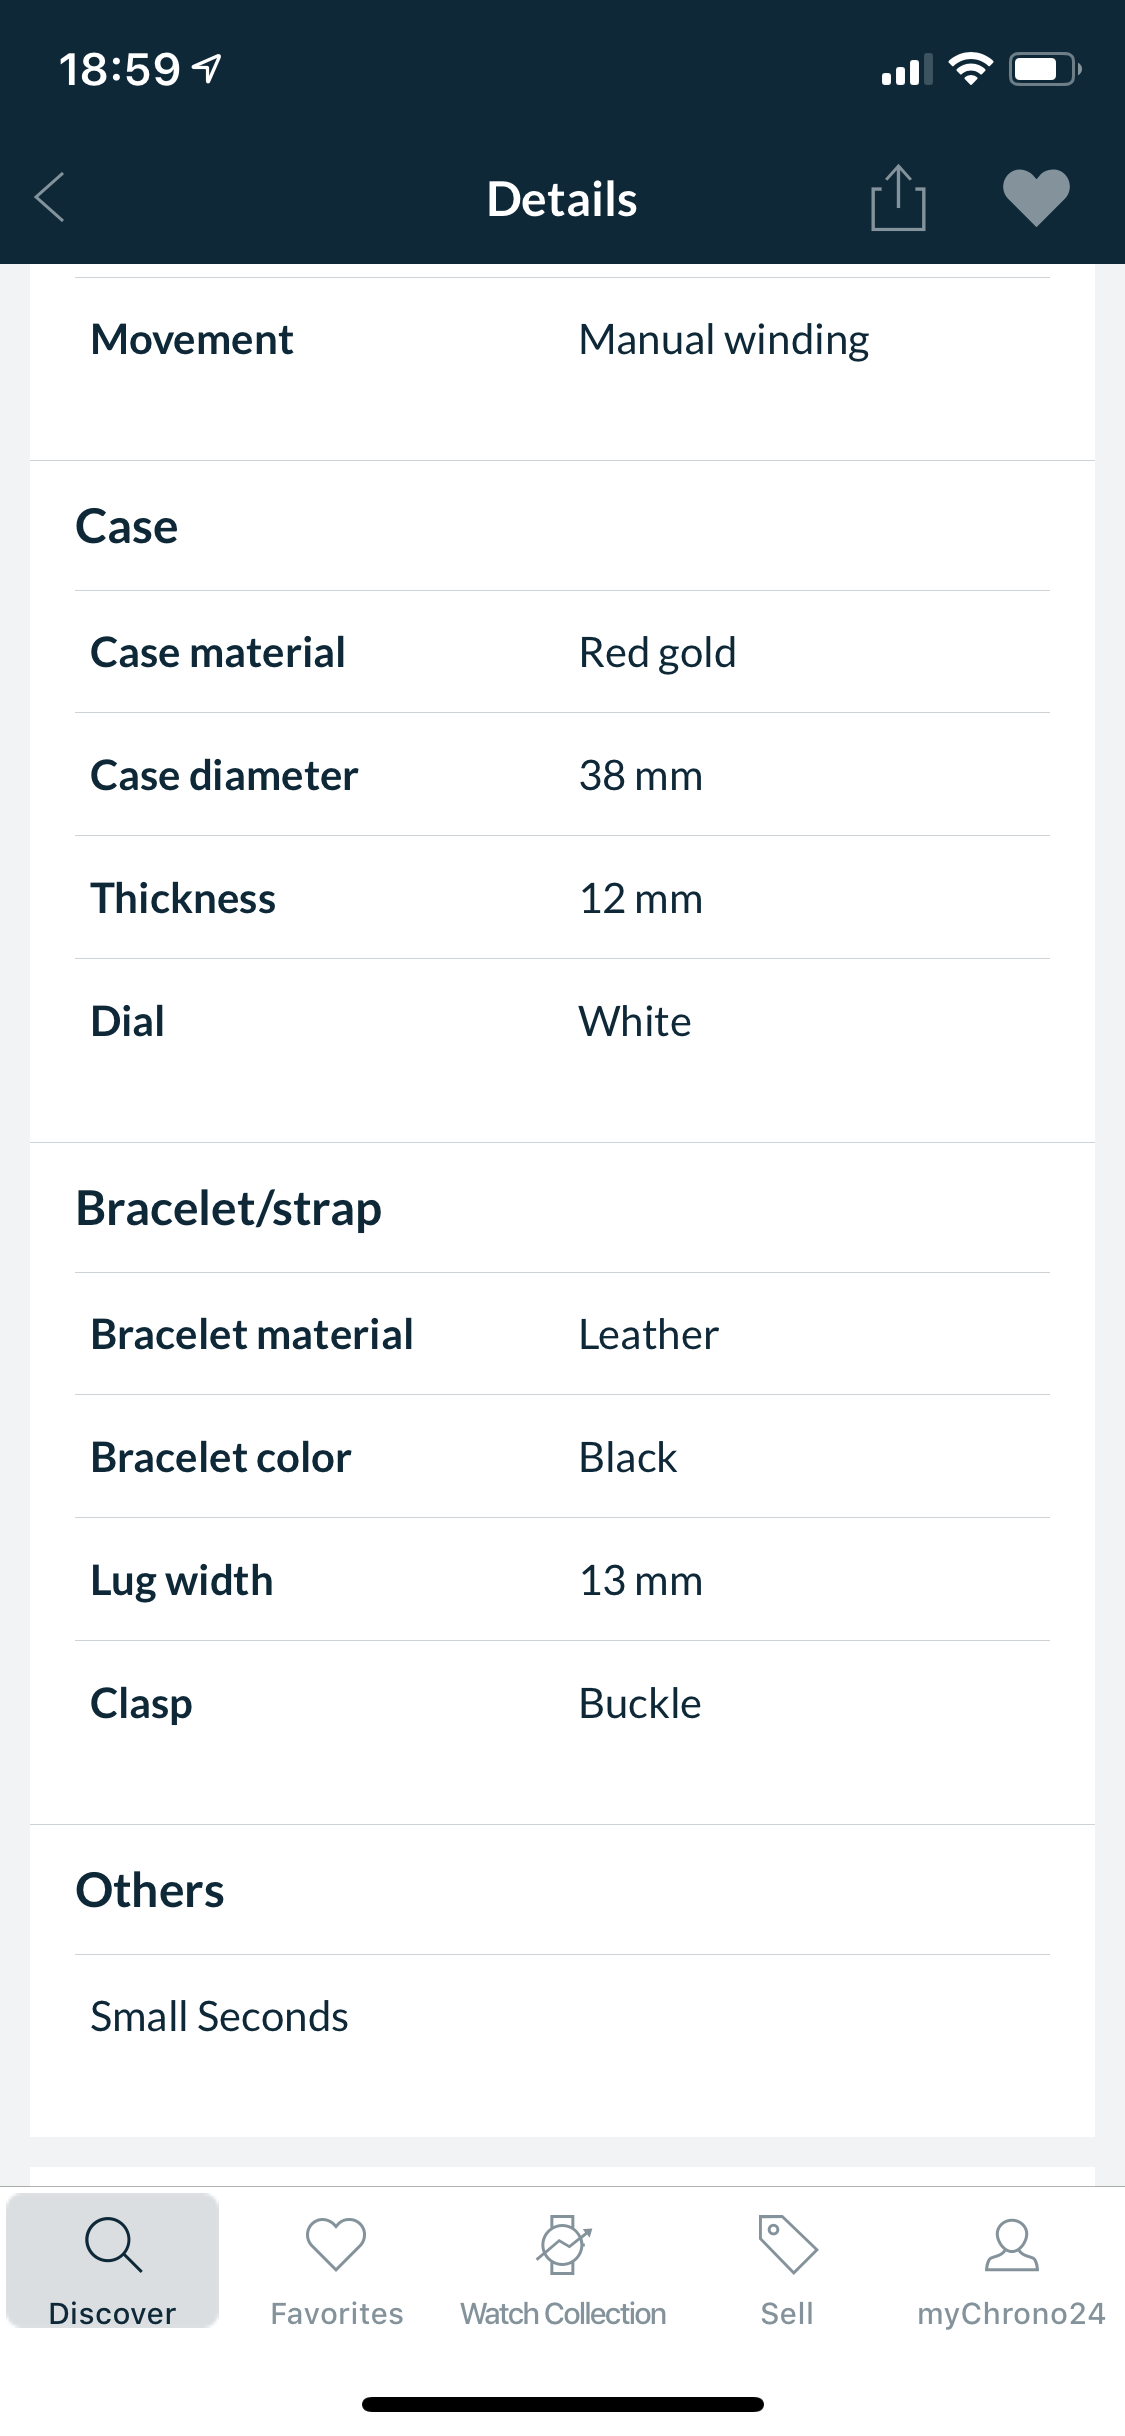Screen dimensions: 1125x2436
Task: Tap the Case section heading
Action: click(x=127, y=527)
